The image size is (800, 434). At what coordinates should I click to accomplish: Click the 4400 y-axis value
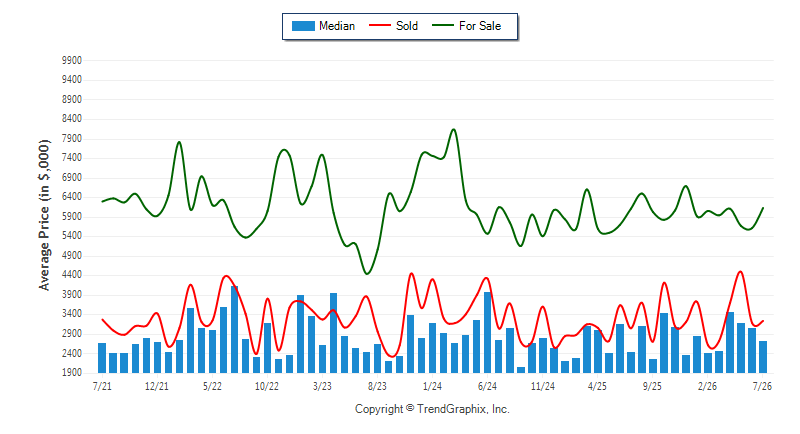[72, 275]
